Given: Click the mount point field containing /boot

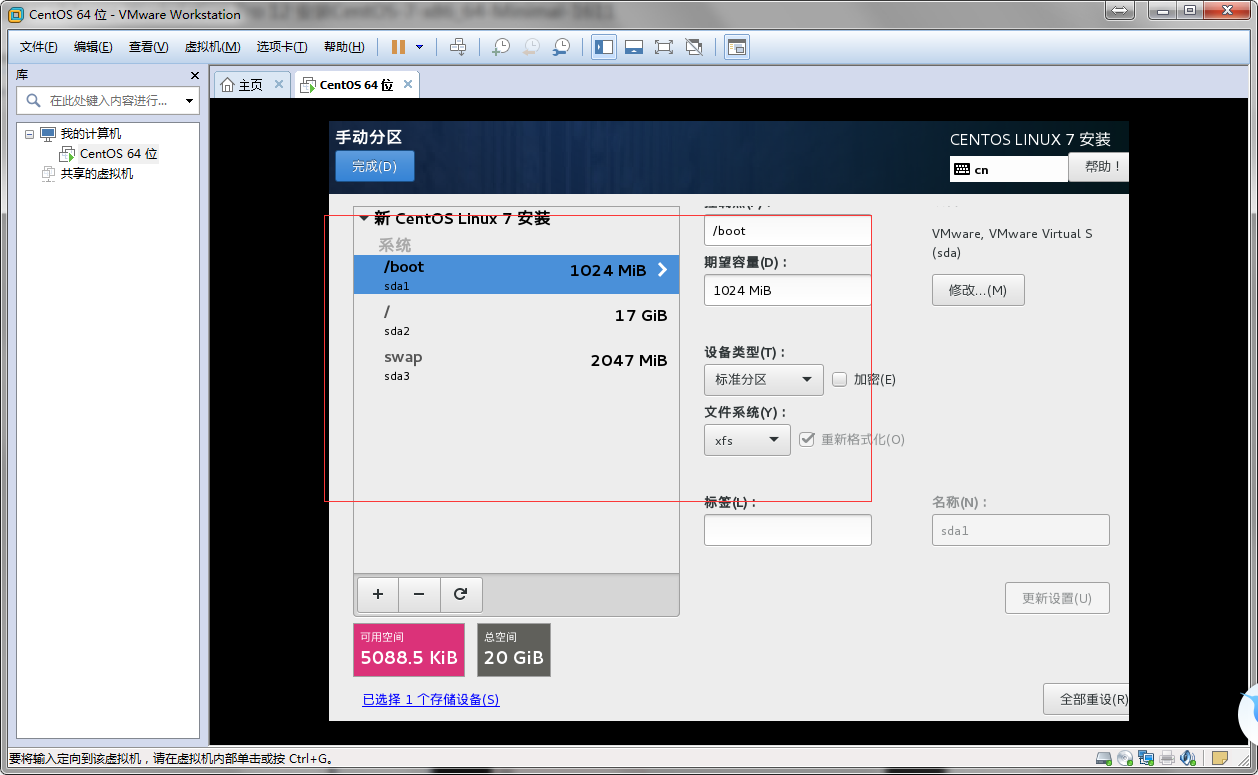Looking at the screenshot, I should click(x=788, y=230).
